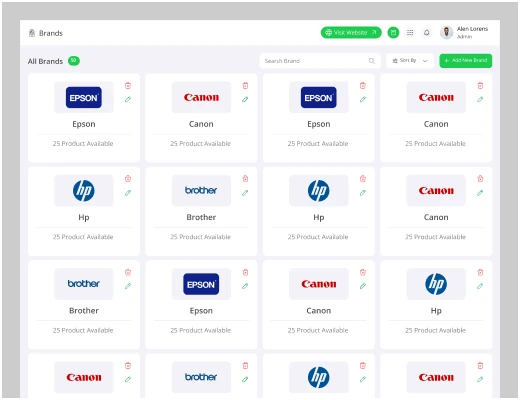Click the All Brands count badge

[x=74, y=61]
